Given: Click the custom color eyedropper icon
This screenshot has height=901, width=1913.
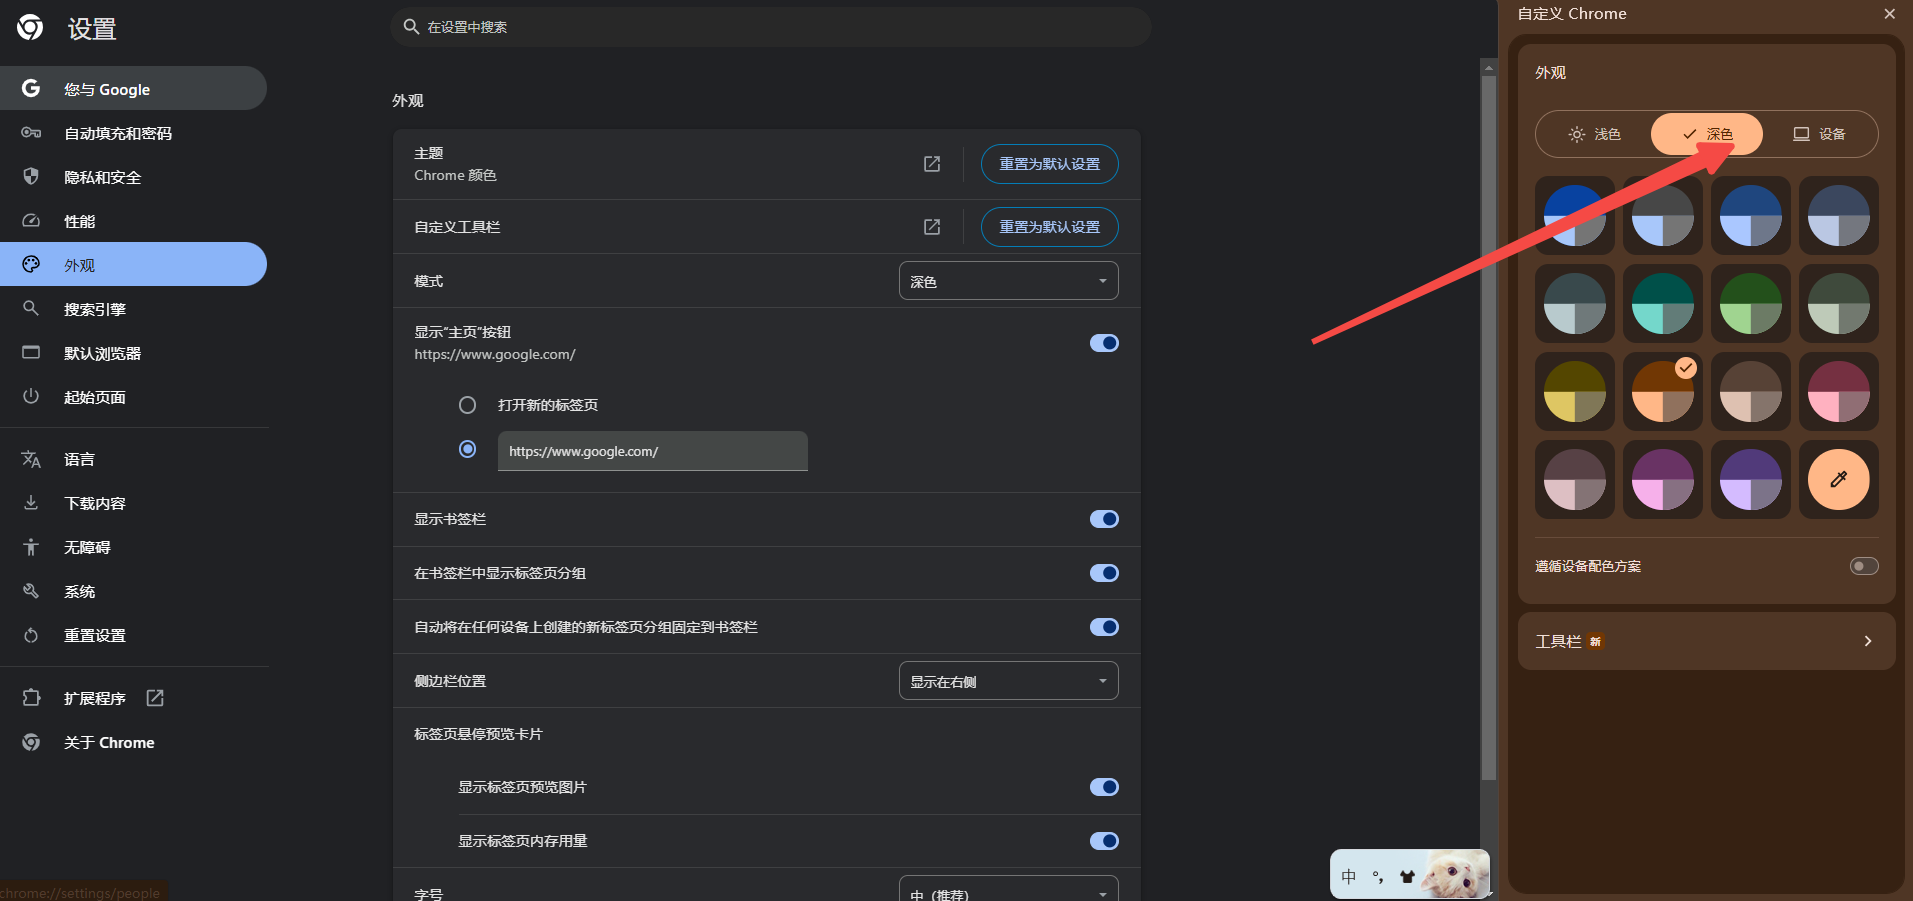Looking at the screenshot, I should coord(1838,479).
